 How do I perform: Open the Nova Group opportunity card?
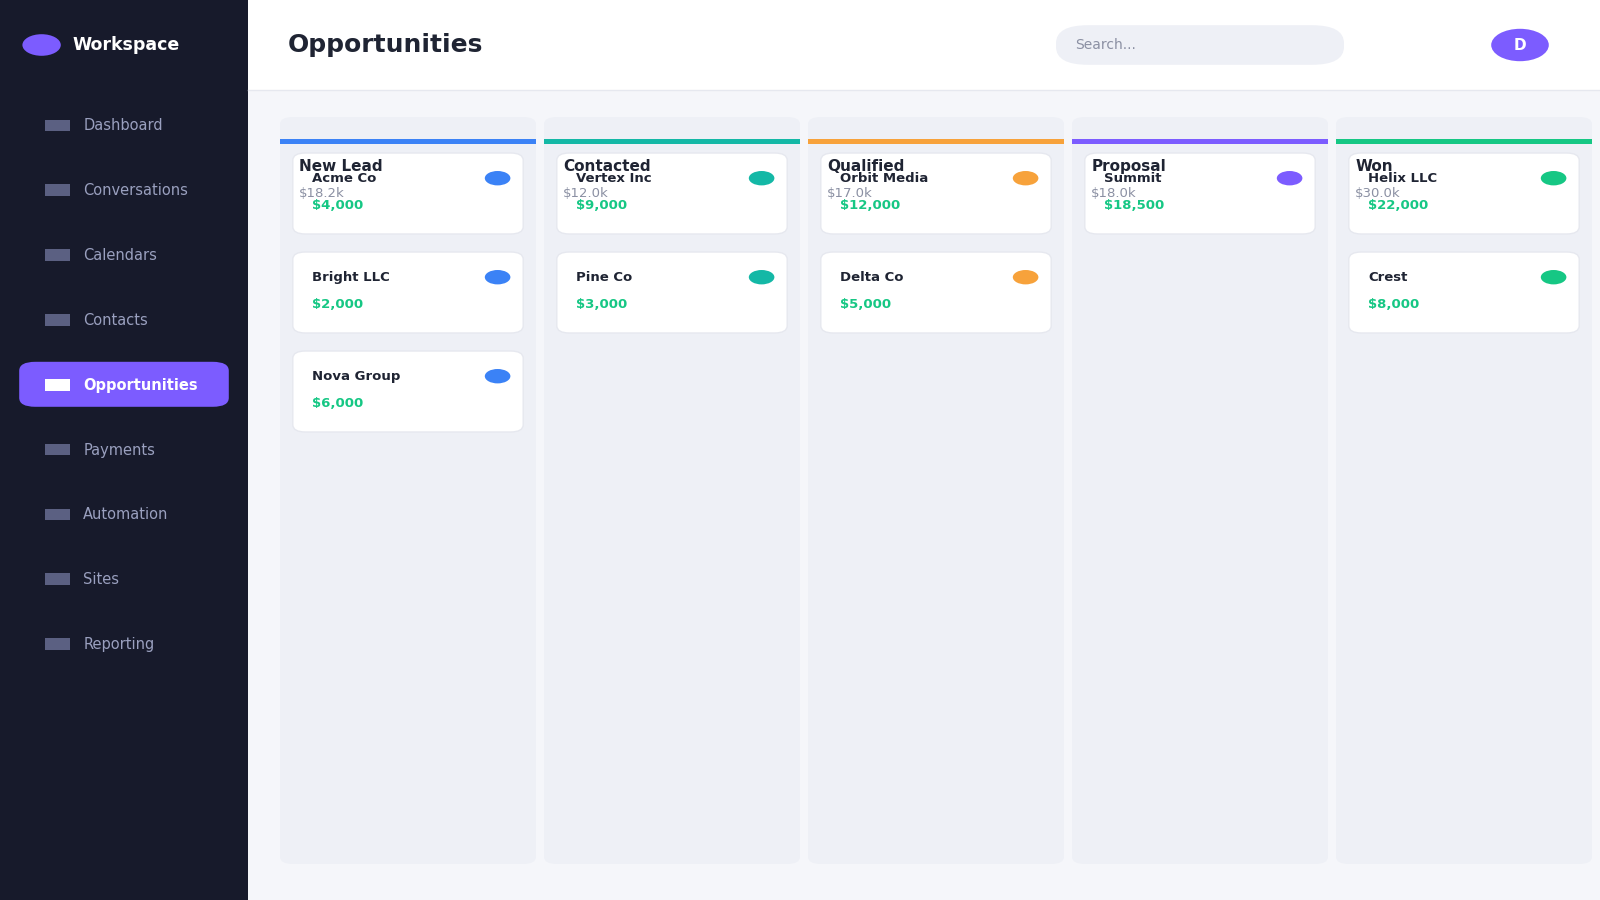[408, 391]
